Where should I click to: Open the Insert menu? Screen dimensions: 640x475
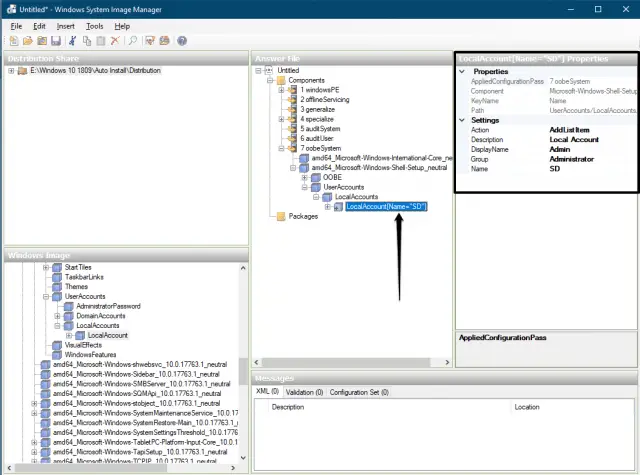pos(65,25)
